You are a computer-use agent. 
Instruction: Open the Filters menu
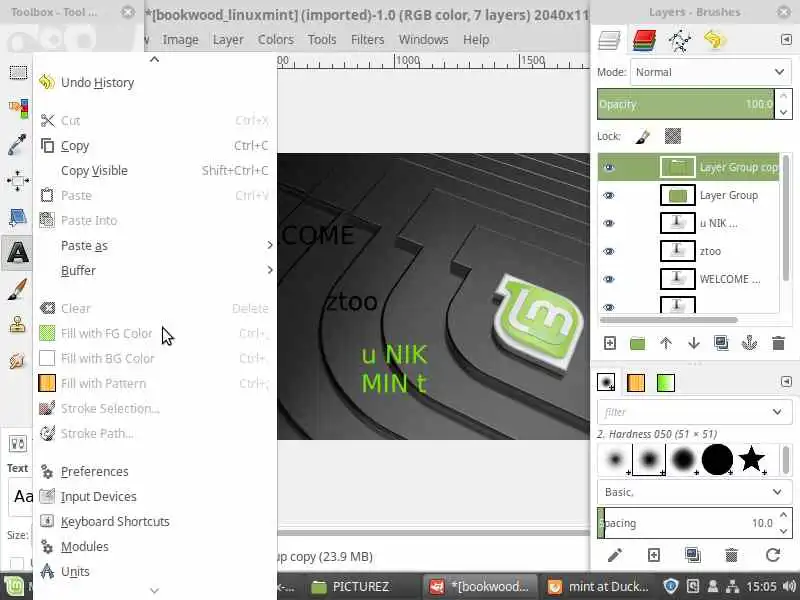click(367, 40)
